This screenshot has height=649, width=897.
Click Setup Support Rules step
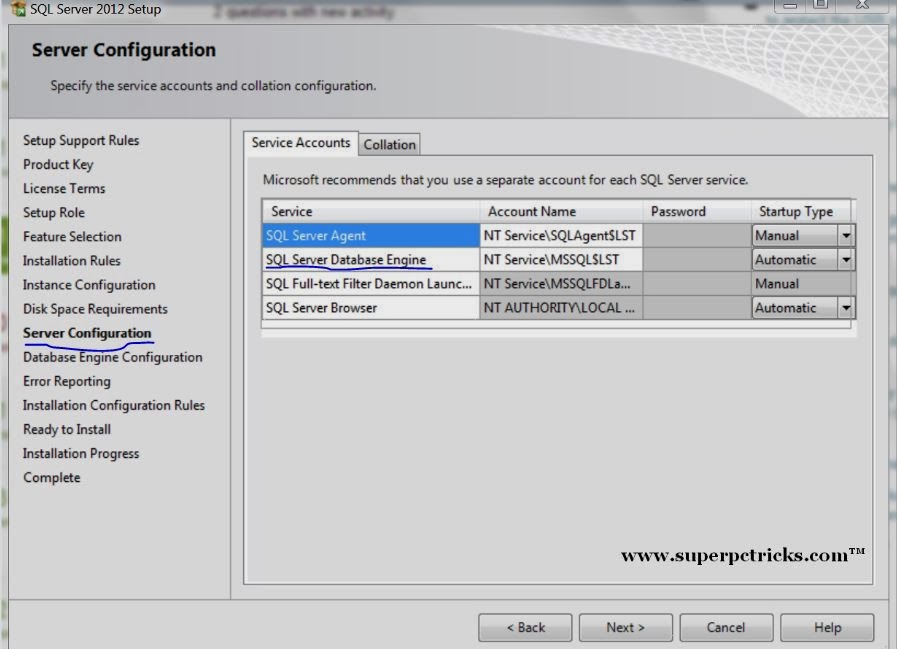81,140
